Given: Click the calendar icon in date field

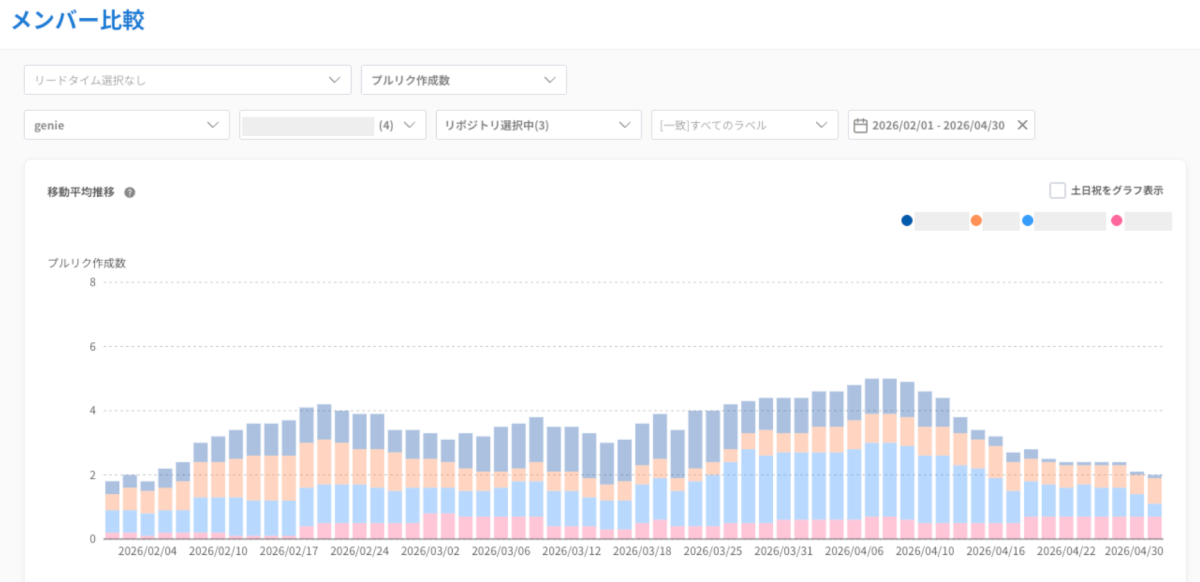Looking at the screenshot, I should coord(860,125).
